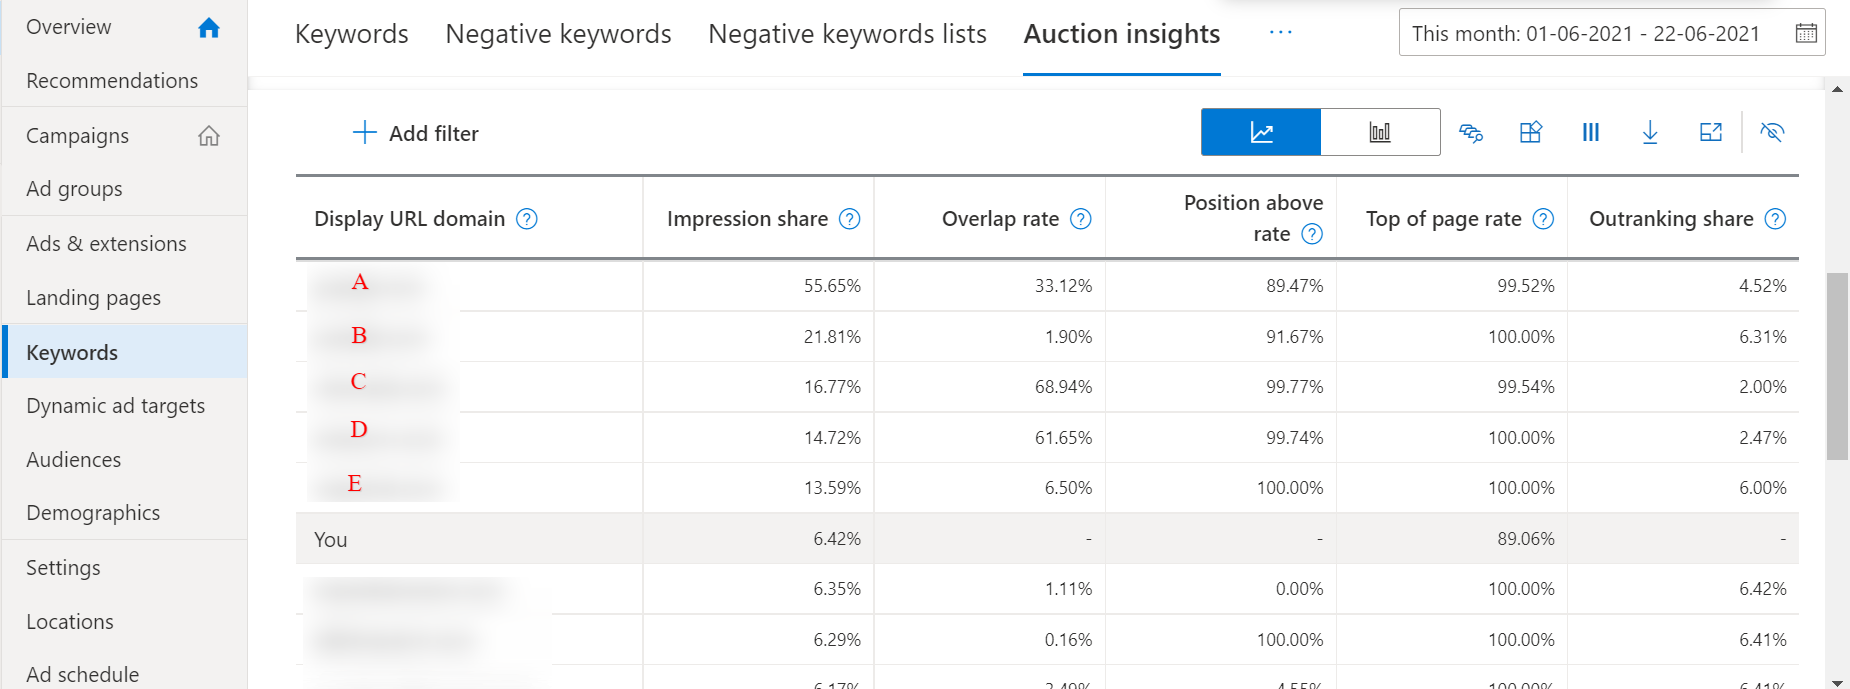Click the house icon next to Campaigns
The height and width of the screenshot is (689, 1850).
[209, 135]
